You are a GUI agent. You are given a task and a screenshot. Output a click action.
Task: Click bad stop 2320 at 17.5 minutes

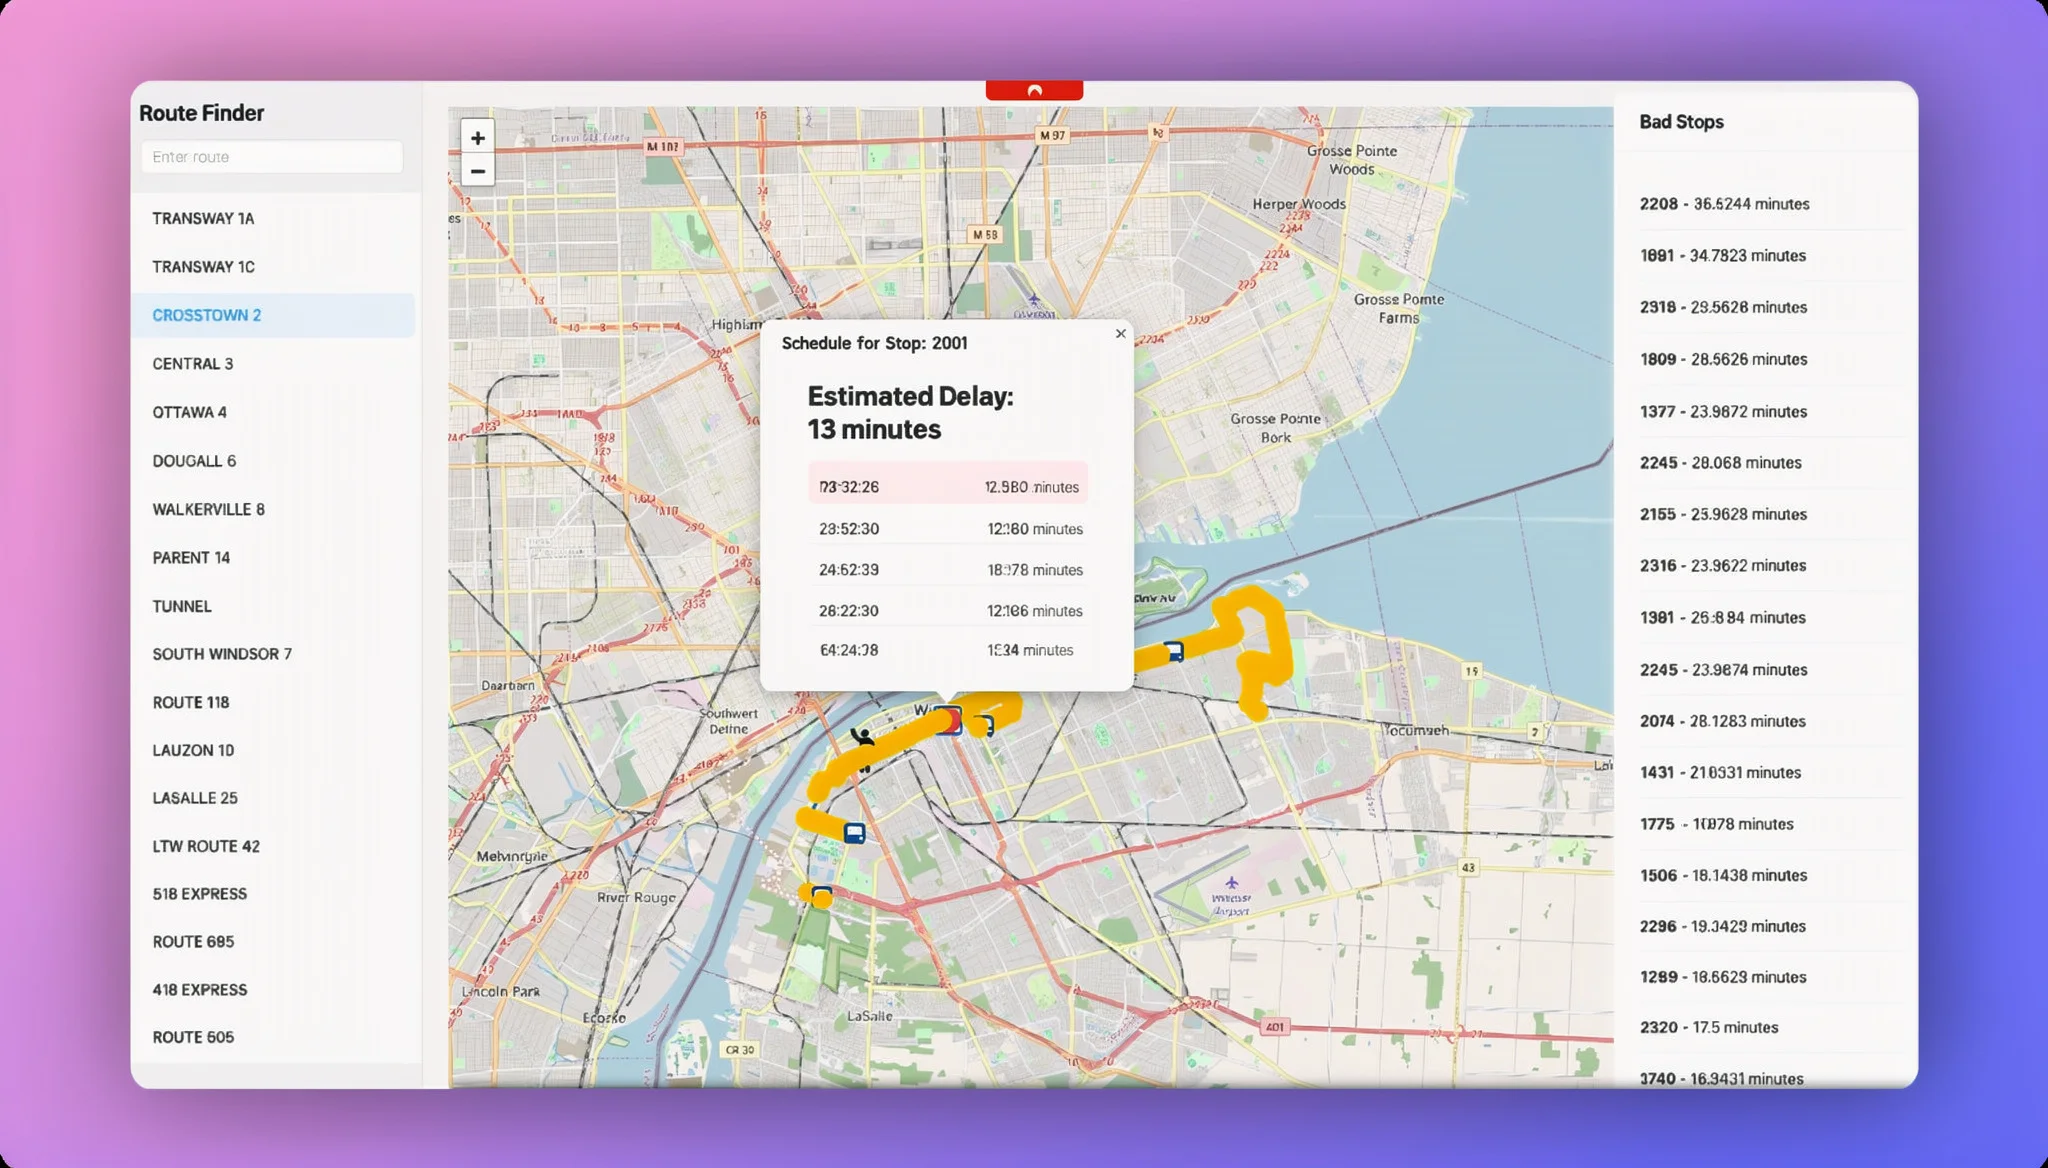(1708, 1027)
